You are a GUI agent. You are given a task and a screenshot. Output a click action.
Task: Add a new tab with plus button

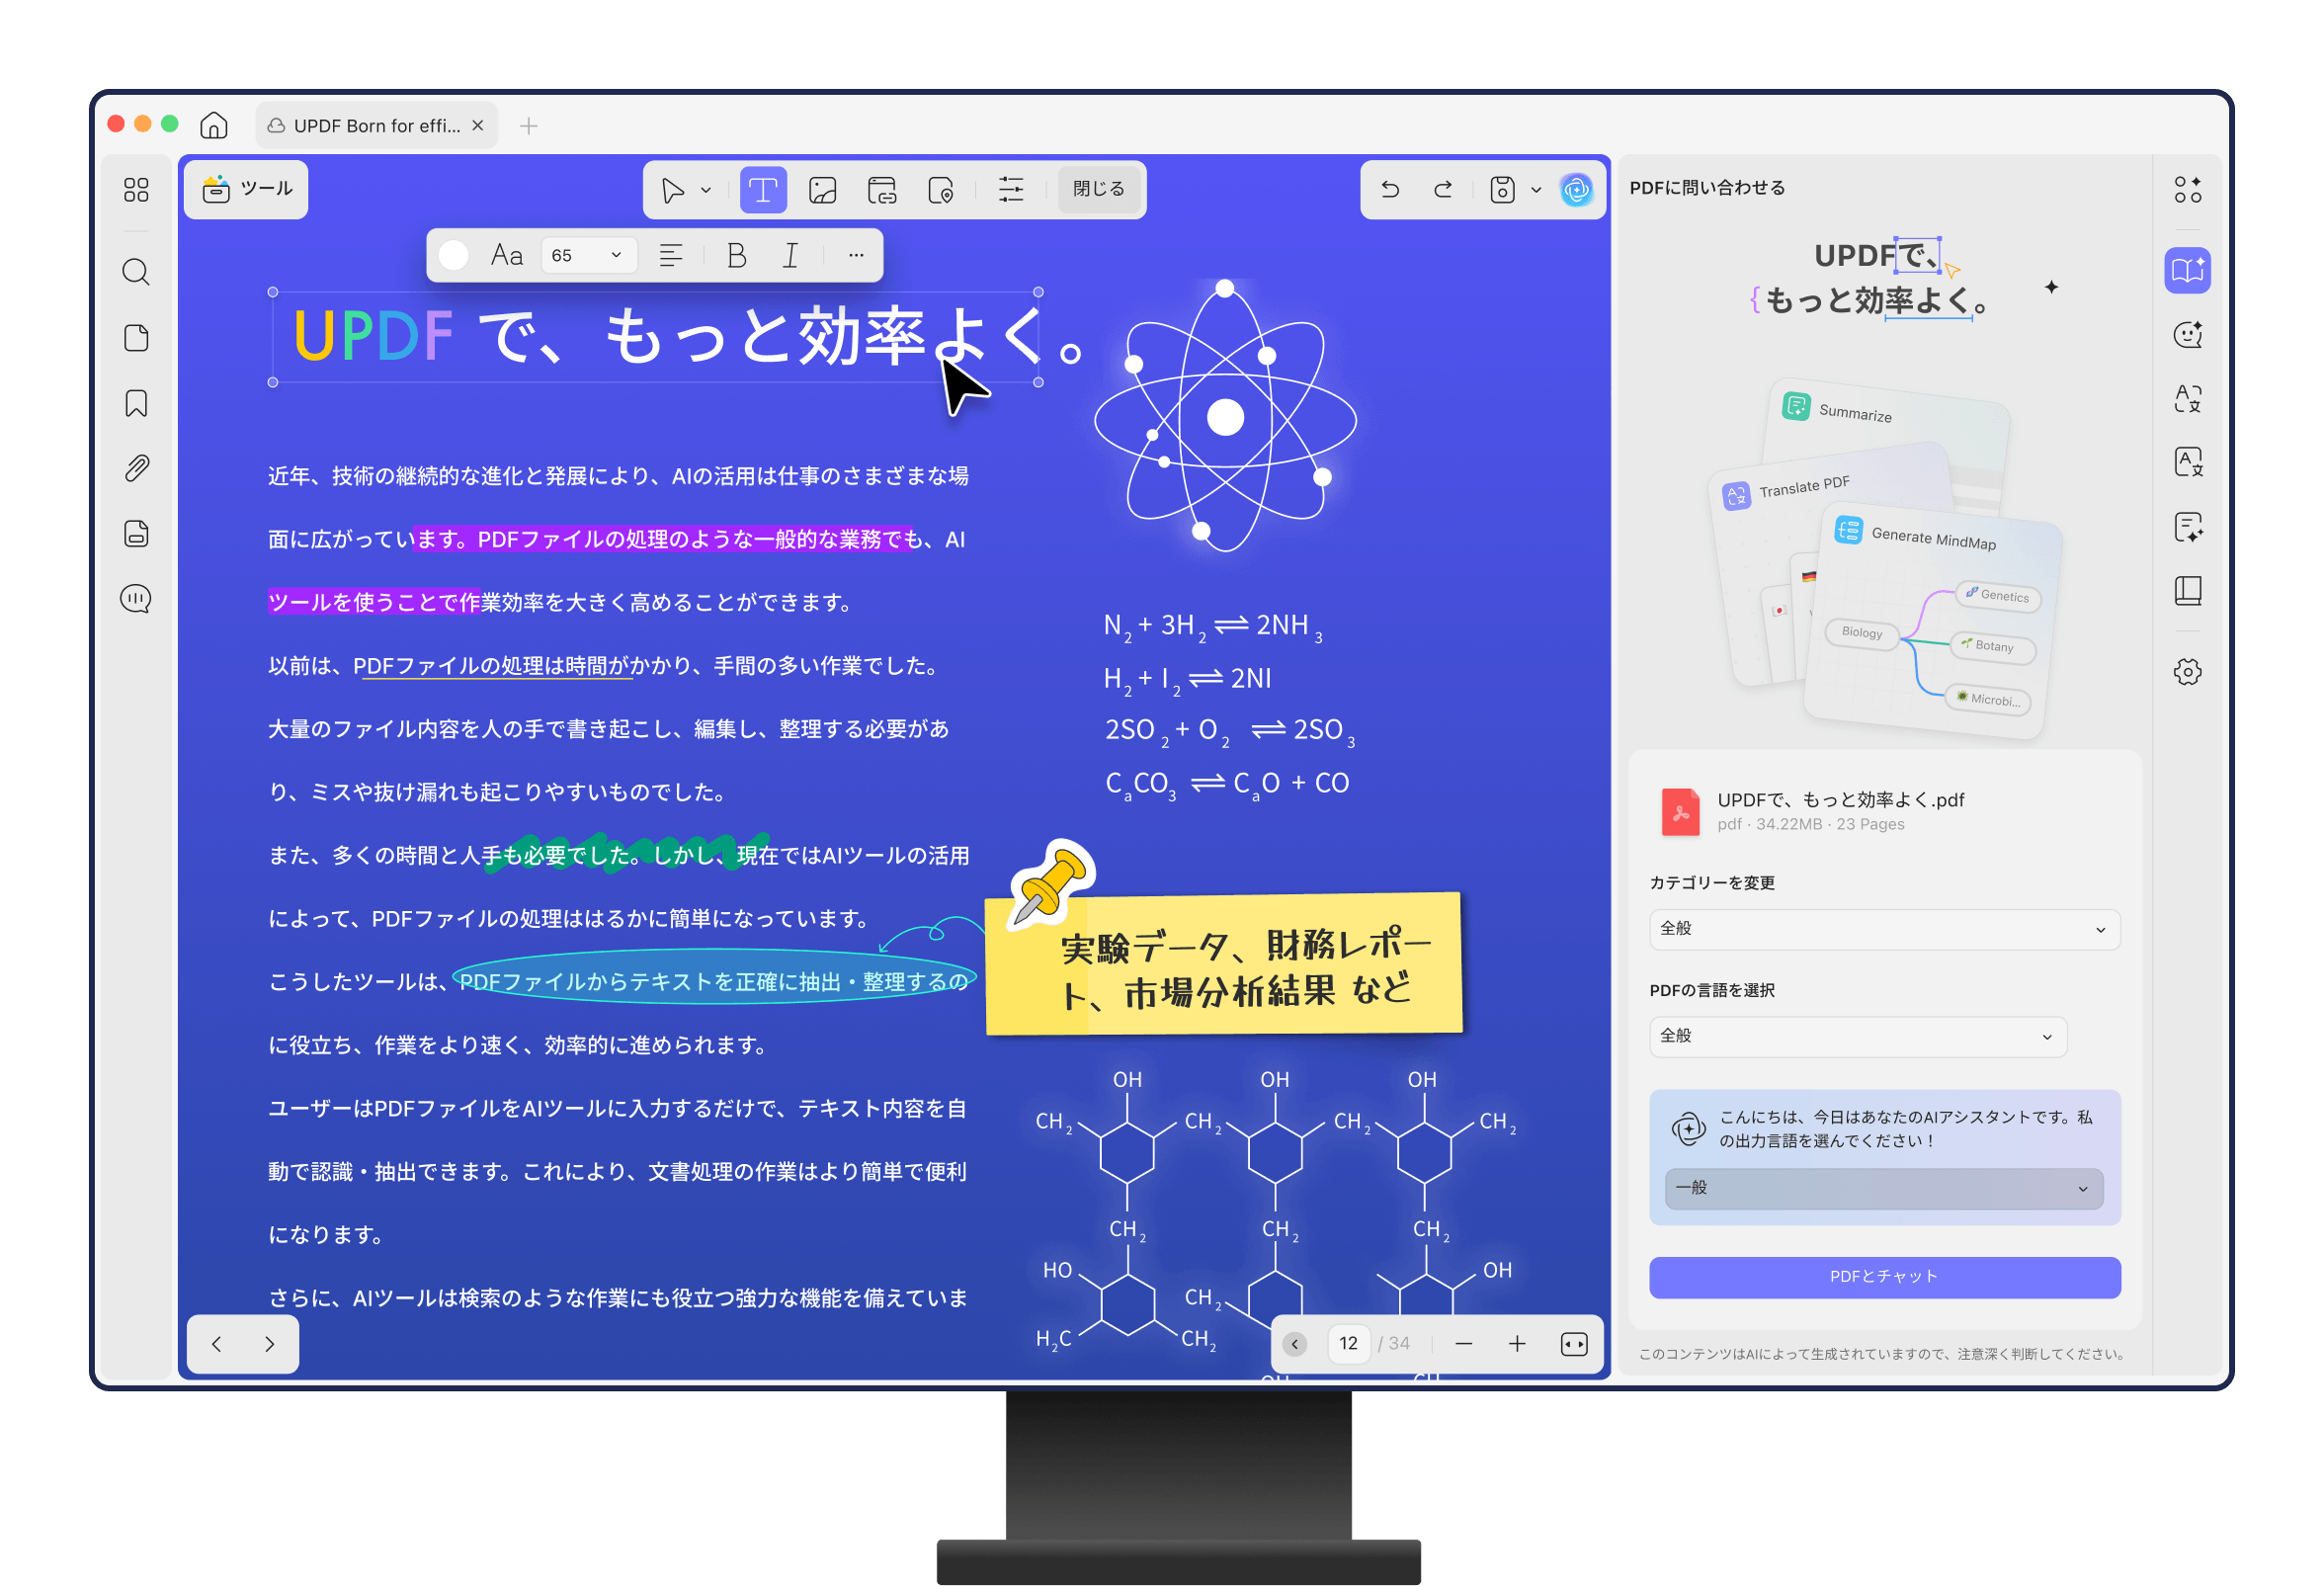[x=529, y=126]
